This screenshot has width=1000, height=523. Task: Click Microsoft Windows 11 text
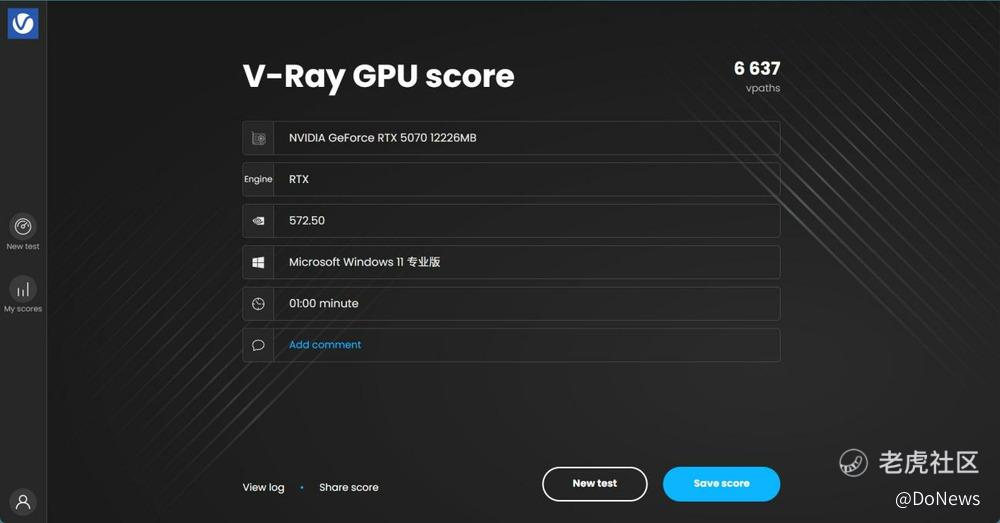point(364,262)
